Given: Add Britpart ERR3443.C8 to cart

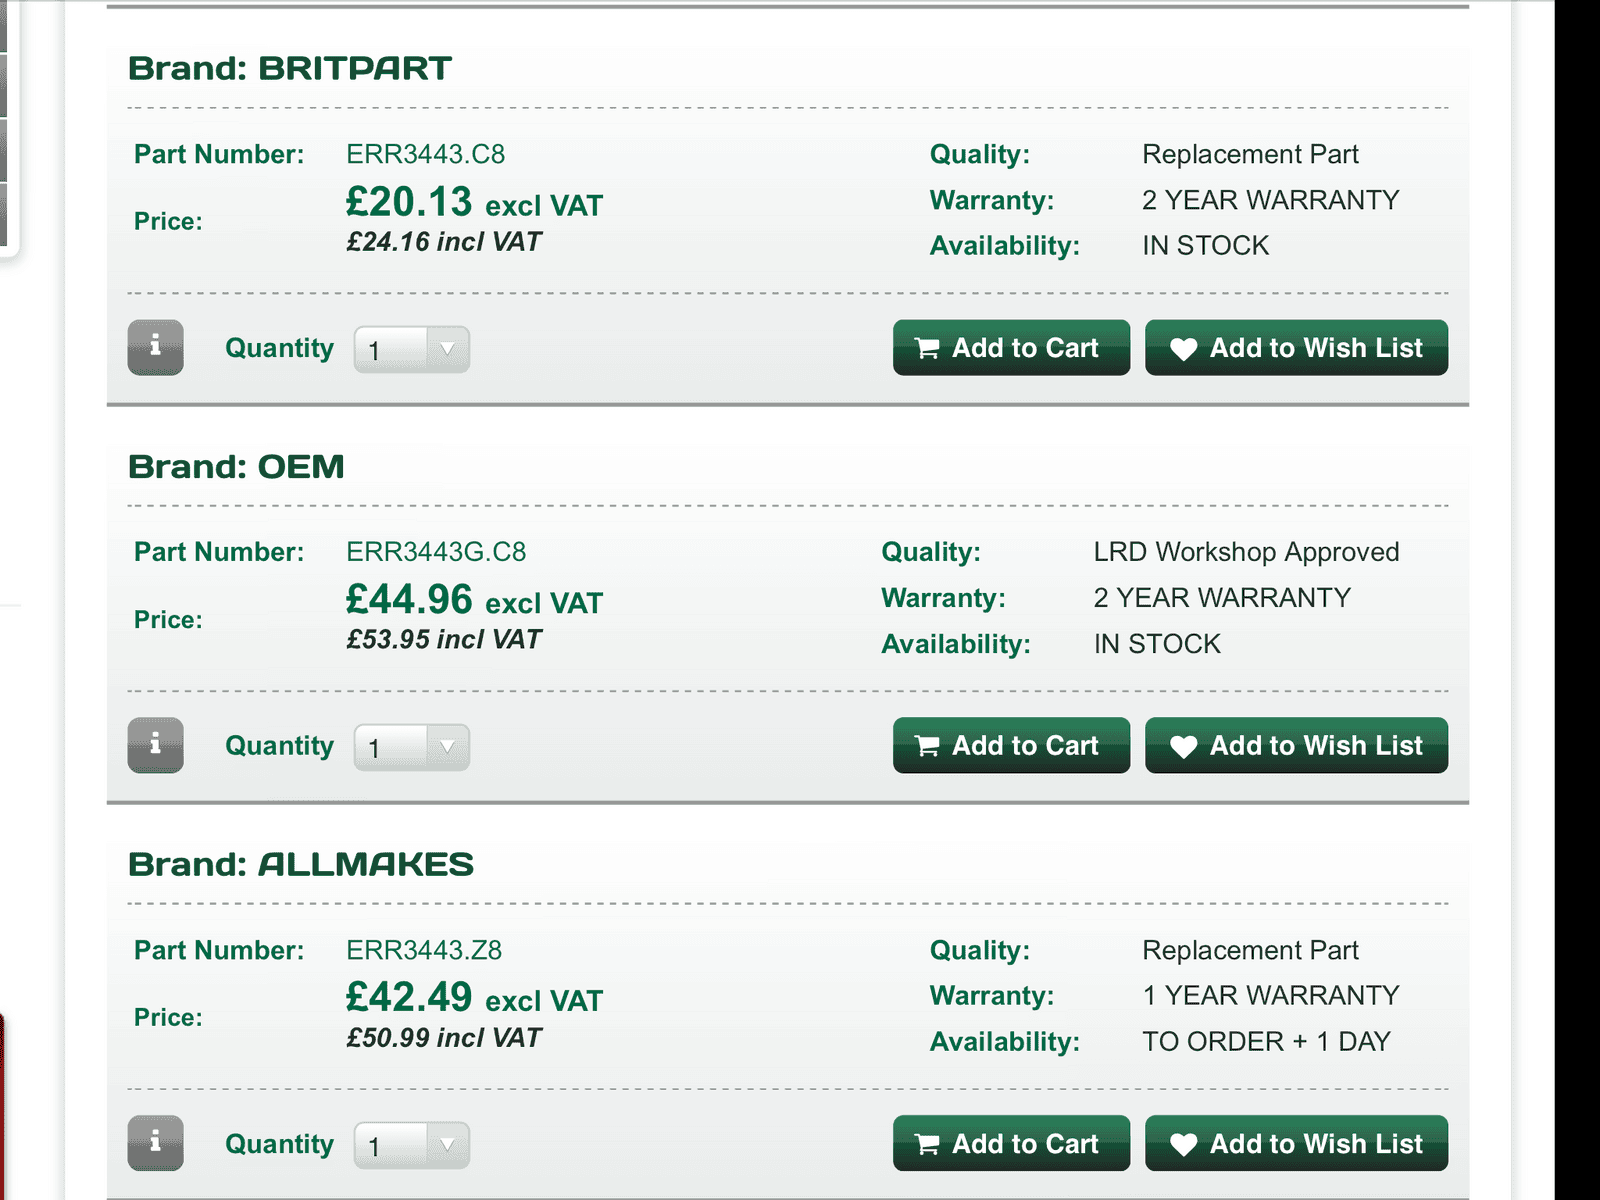Looking at the screenshot, I should [1011, 347].
